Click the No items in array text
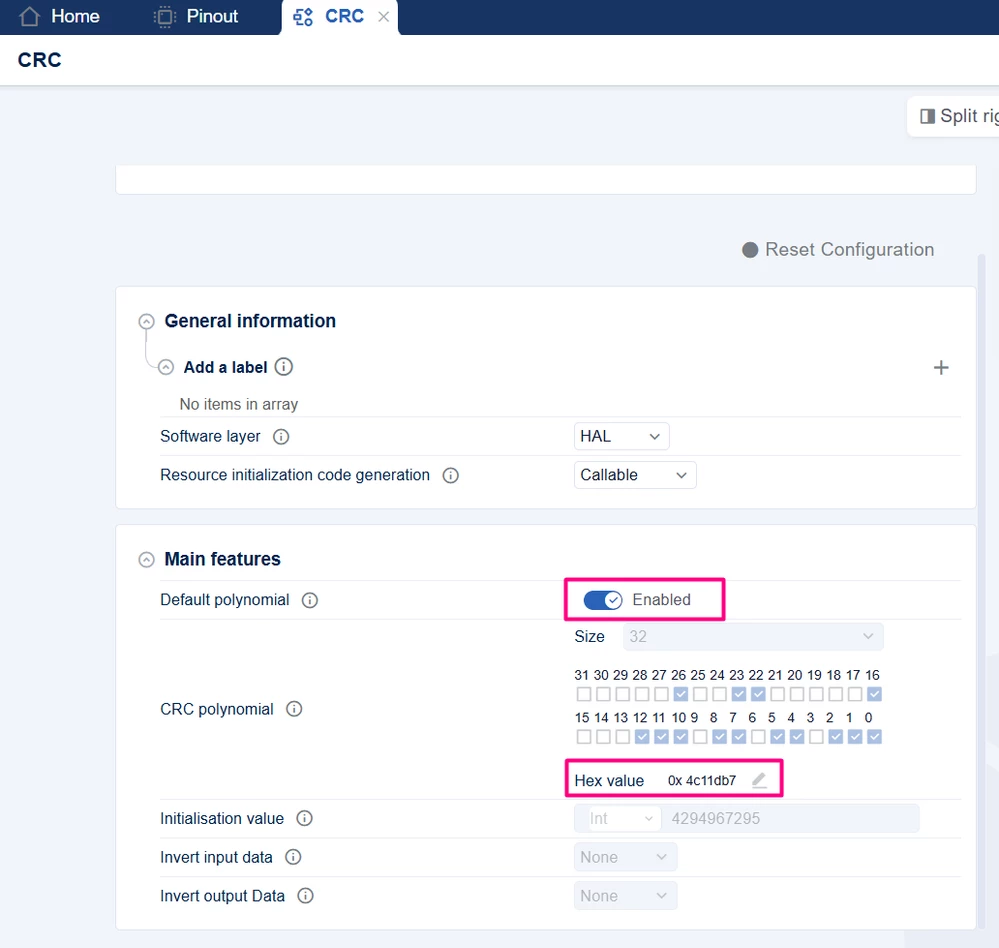 [239, 405]
